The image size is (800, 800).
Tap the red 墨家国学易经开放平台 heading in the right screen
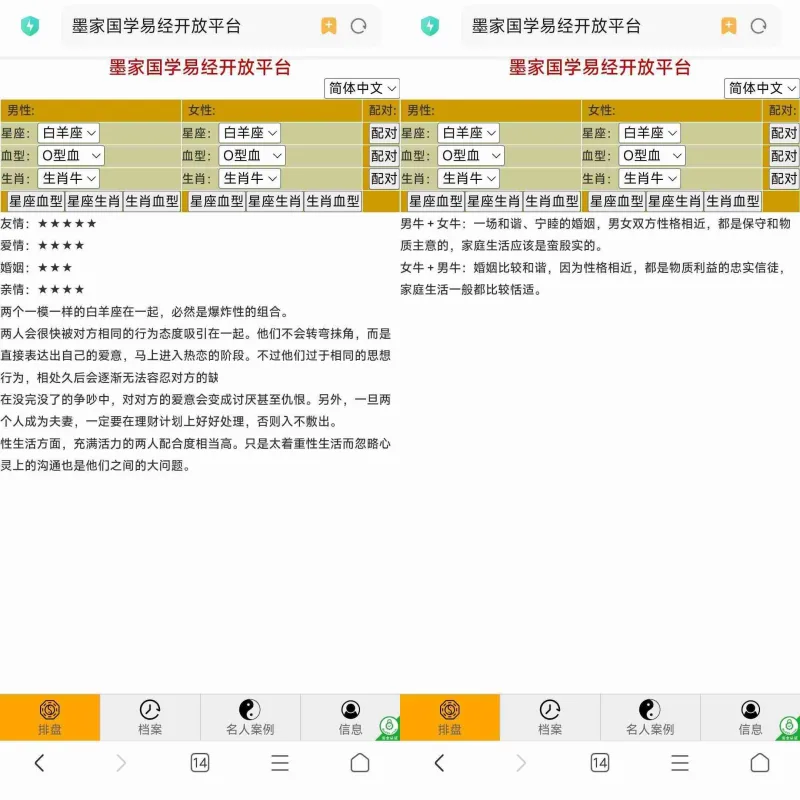tap(600, 67)
